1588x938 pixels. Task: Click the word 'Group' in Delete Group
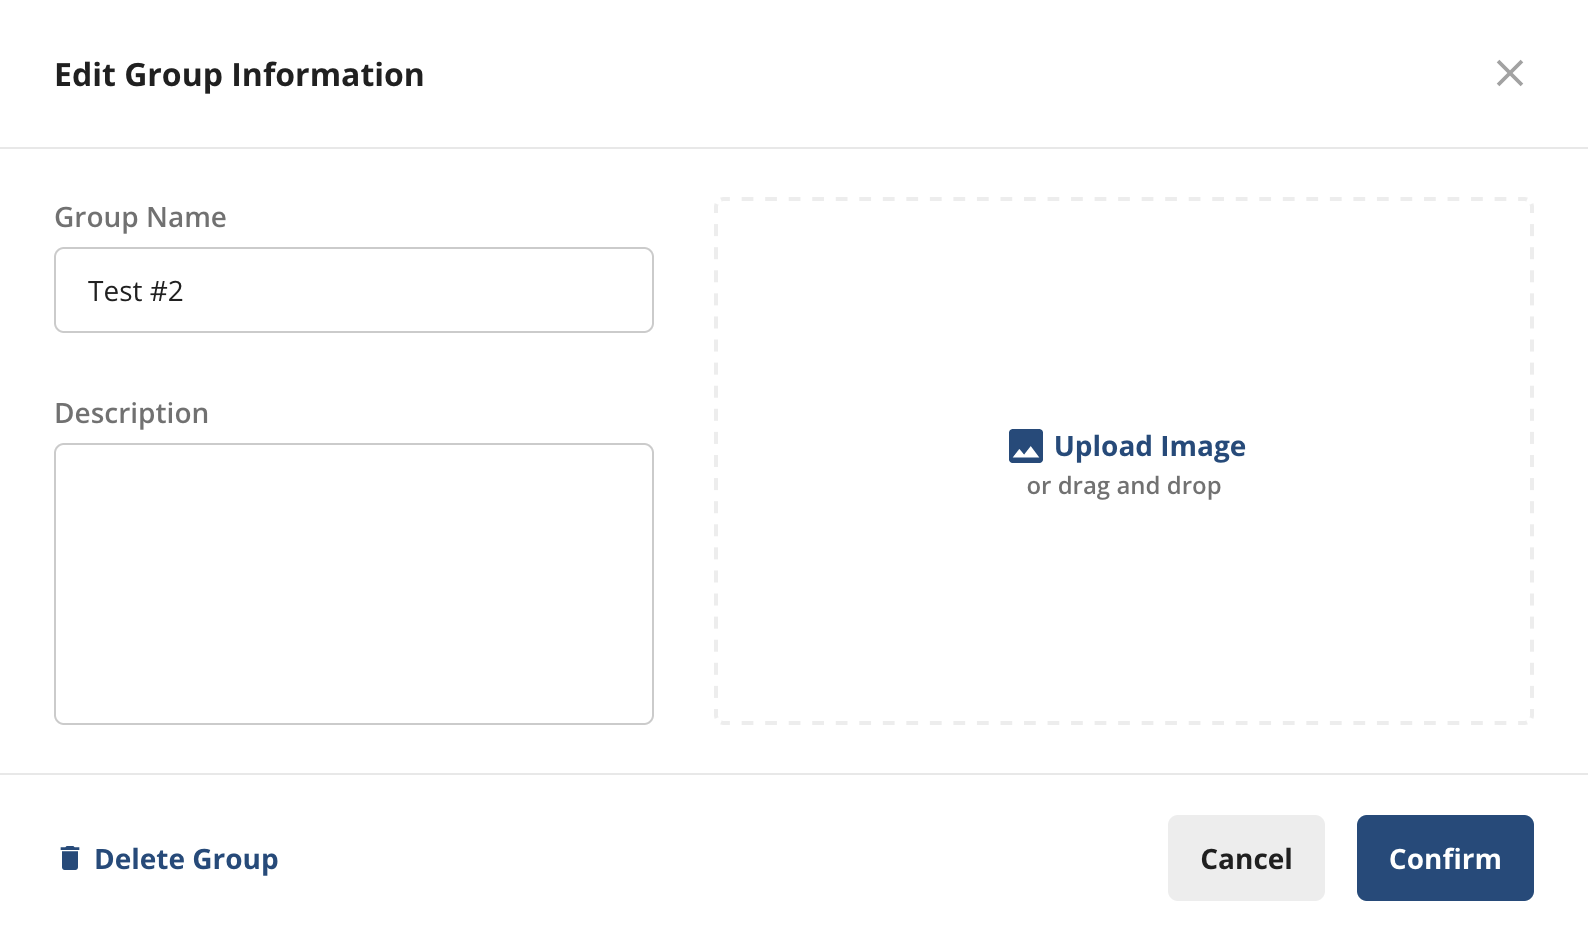pyautogui.click(x=235, y=859)
